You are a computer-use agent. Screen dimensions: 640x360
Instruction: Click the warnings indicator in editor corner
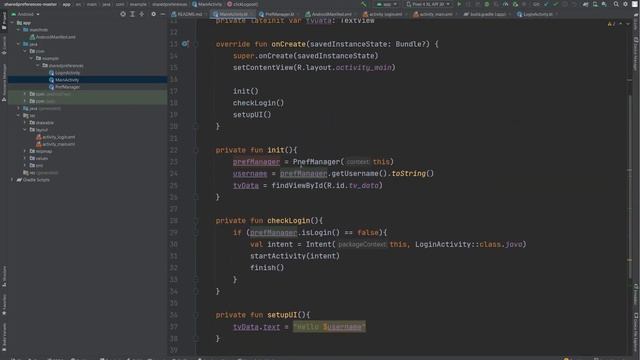(x=611, y=24)
